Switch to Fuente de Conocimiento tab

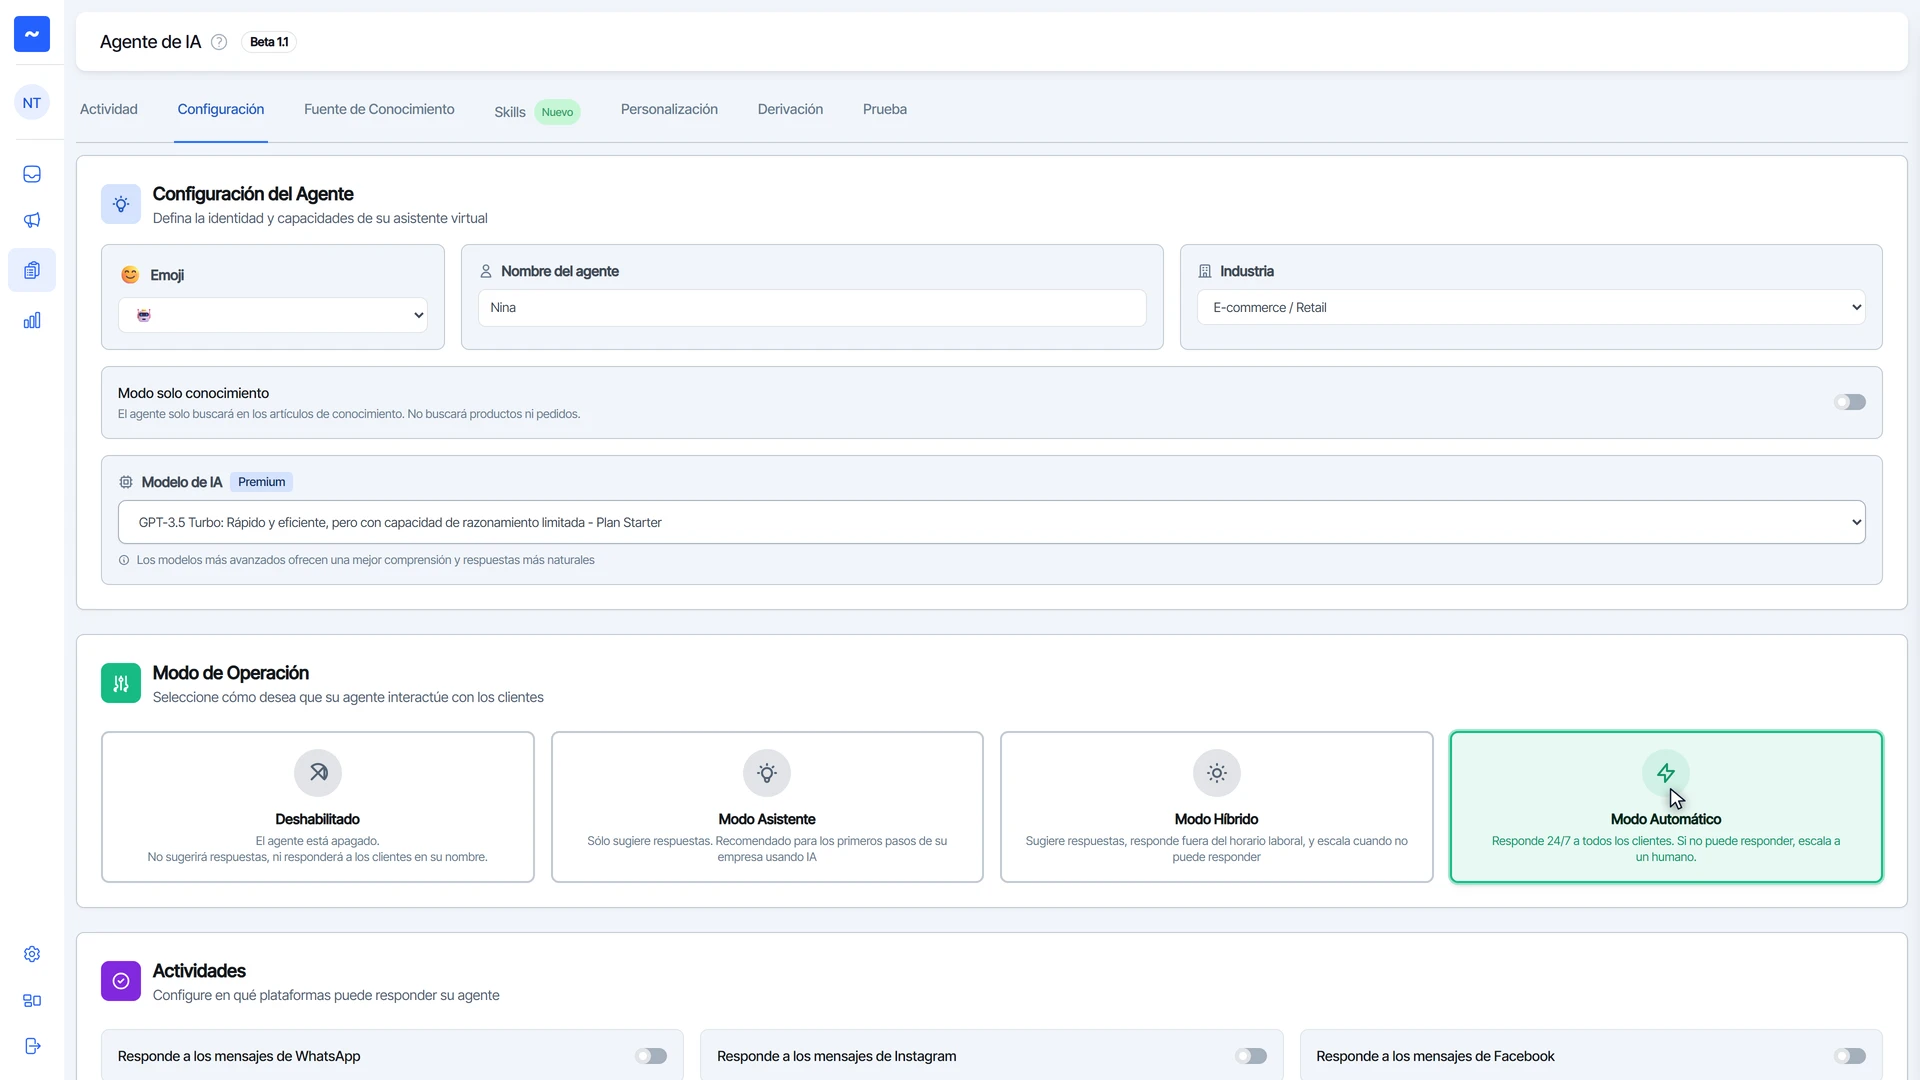(379, 109)
